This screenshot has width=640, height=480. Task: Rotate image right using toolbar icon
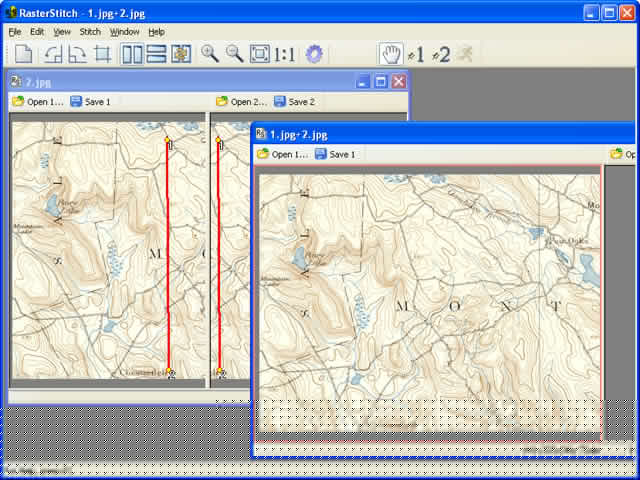pyautogui.click(x=77, y=54)
